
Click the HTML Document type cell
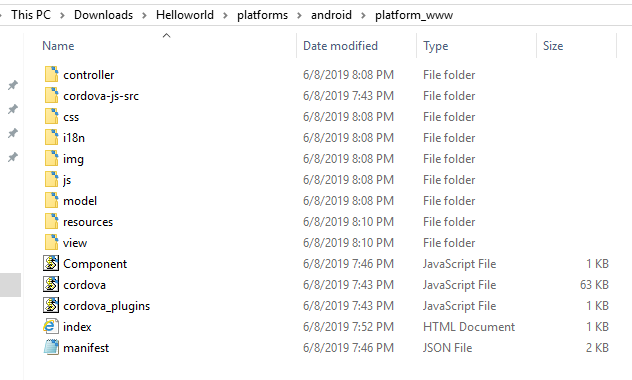[x=469, y=326]
